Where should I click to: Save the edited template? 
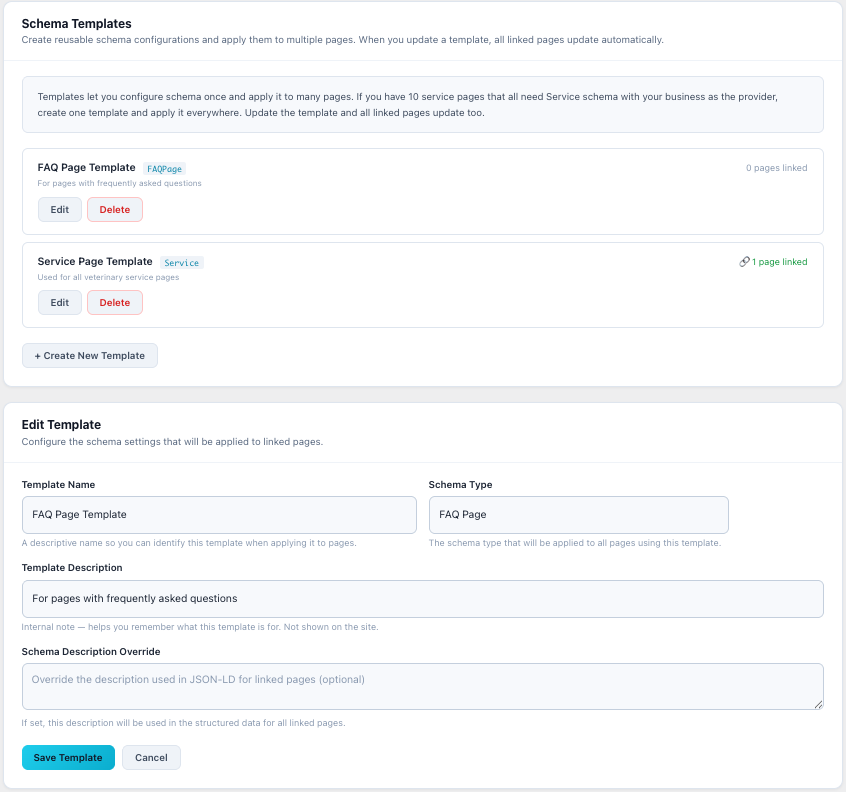(67, 757)
